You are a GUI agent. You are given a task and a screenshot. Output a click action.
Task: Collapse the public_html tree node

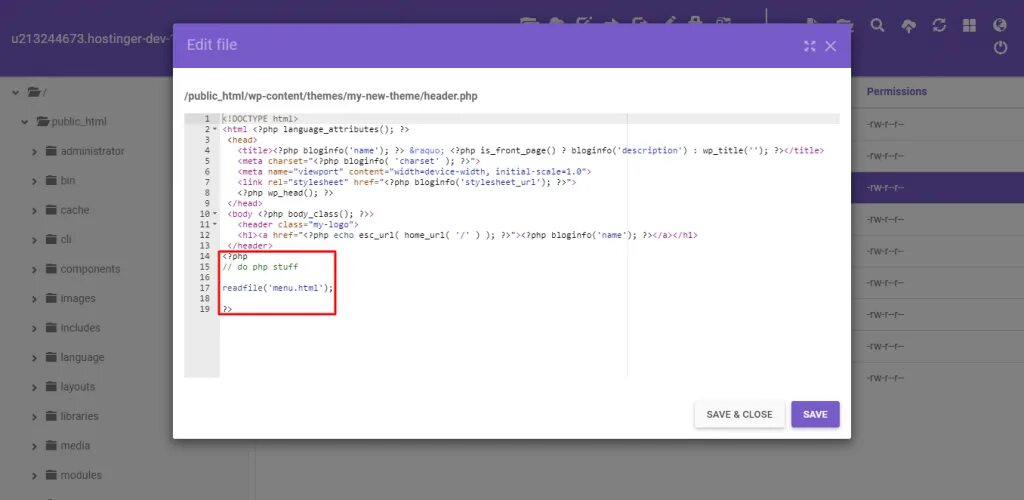(24, 121)
